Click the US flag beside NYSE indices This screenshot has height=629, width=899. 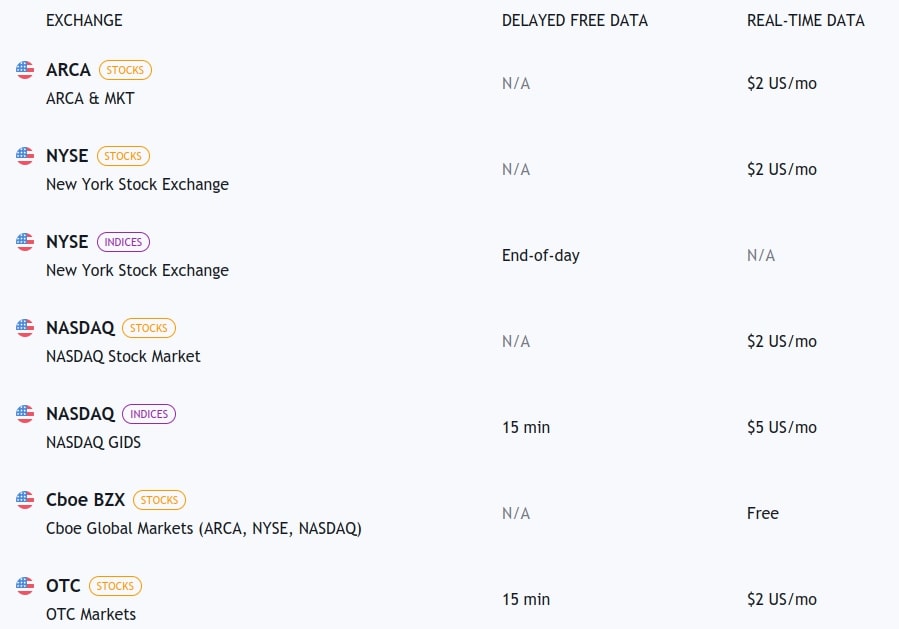[x=25, y=242]
